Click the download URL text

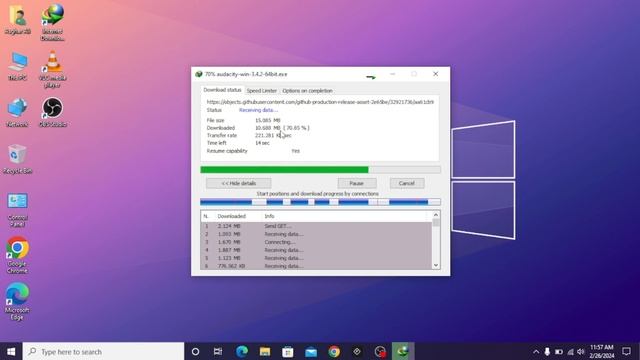(320, 102)
